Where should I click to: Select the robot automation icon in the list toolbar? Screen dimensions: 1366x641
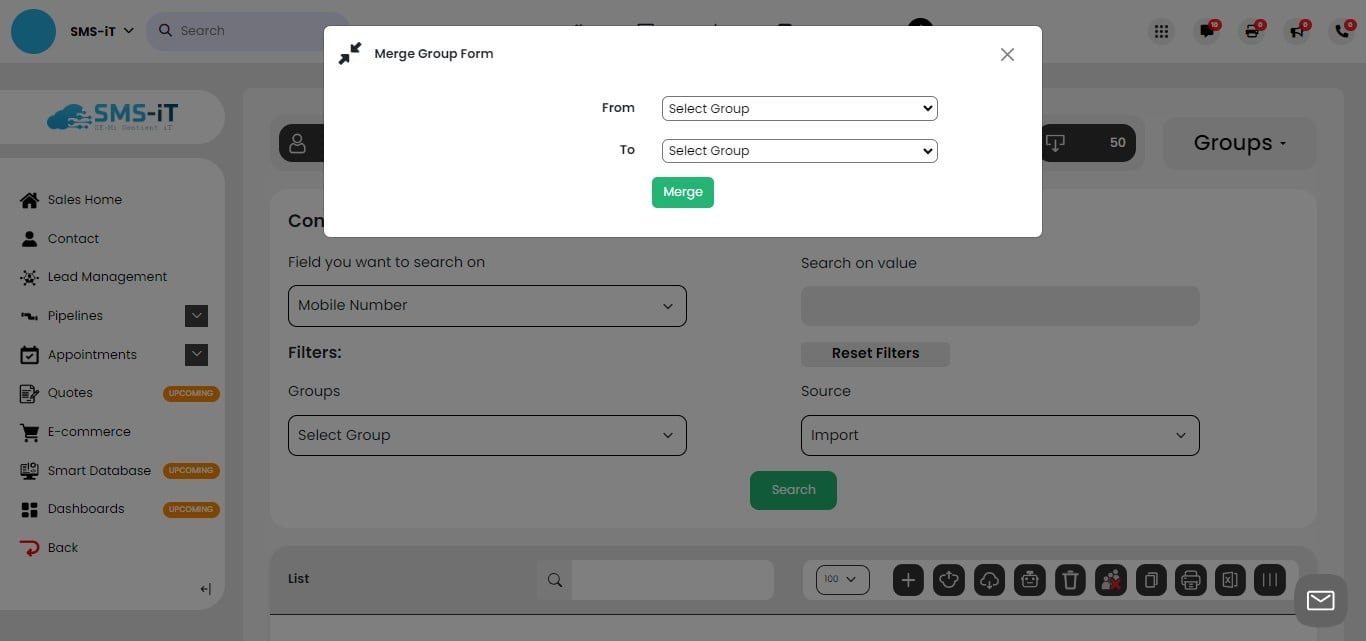pyautogui.click(x=1029, y=580)
